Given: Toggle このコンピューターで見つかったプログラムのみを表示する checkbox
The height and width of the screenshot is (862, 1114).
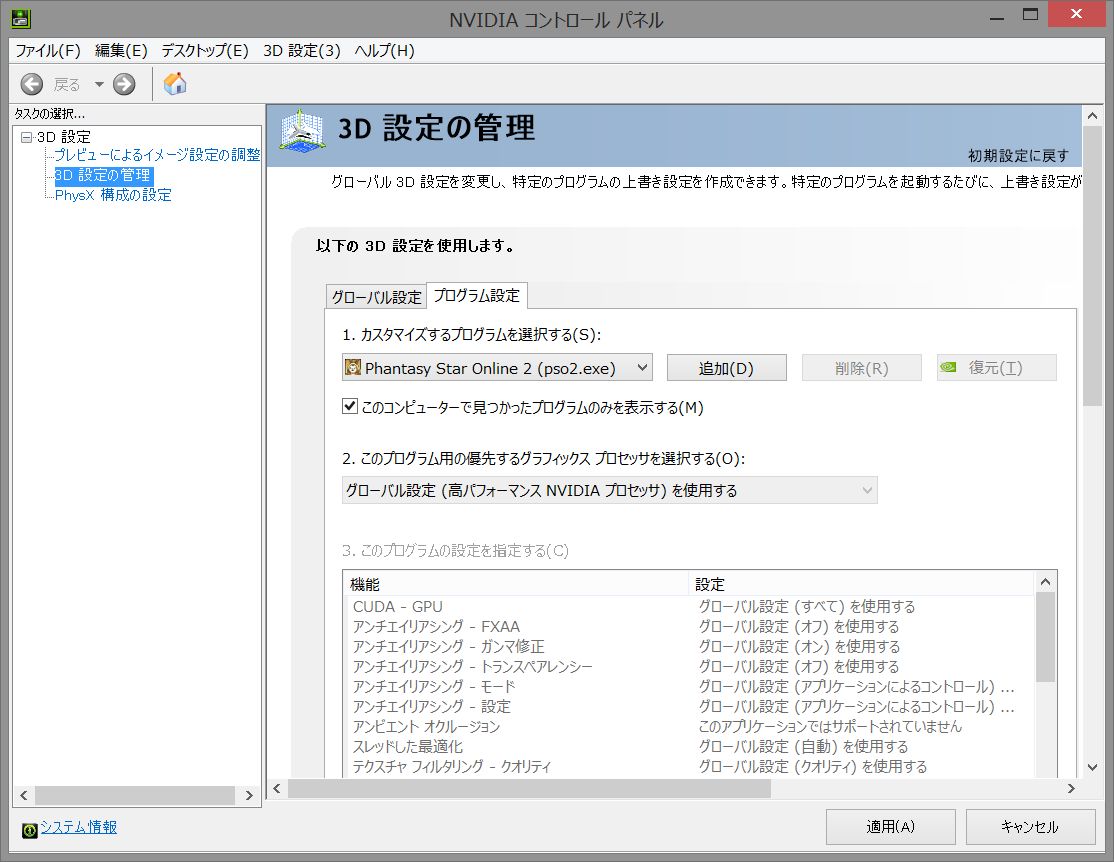Looking at the screenshot, I should point(350,406).
